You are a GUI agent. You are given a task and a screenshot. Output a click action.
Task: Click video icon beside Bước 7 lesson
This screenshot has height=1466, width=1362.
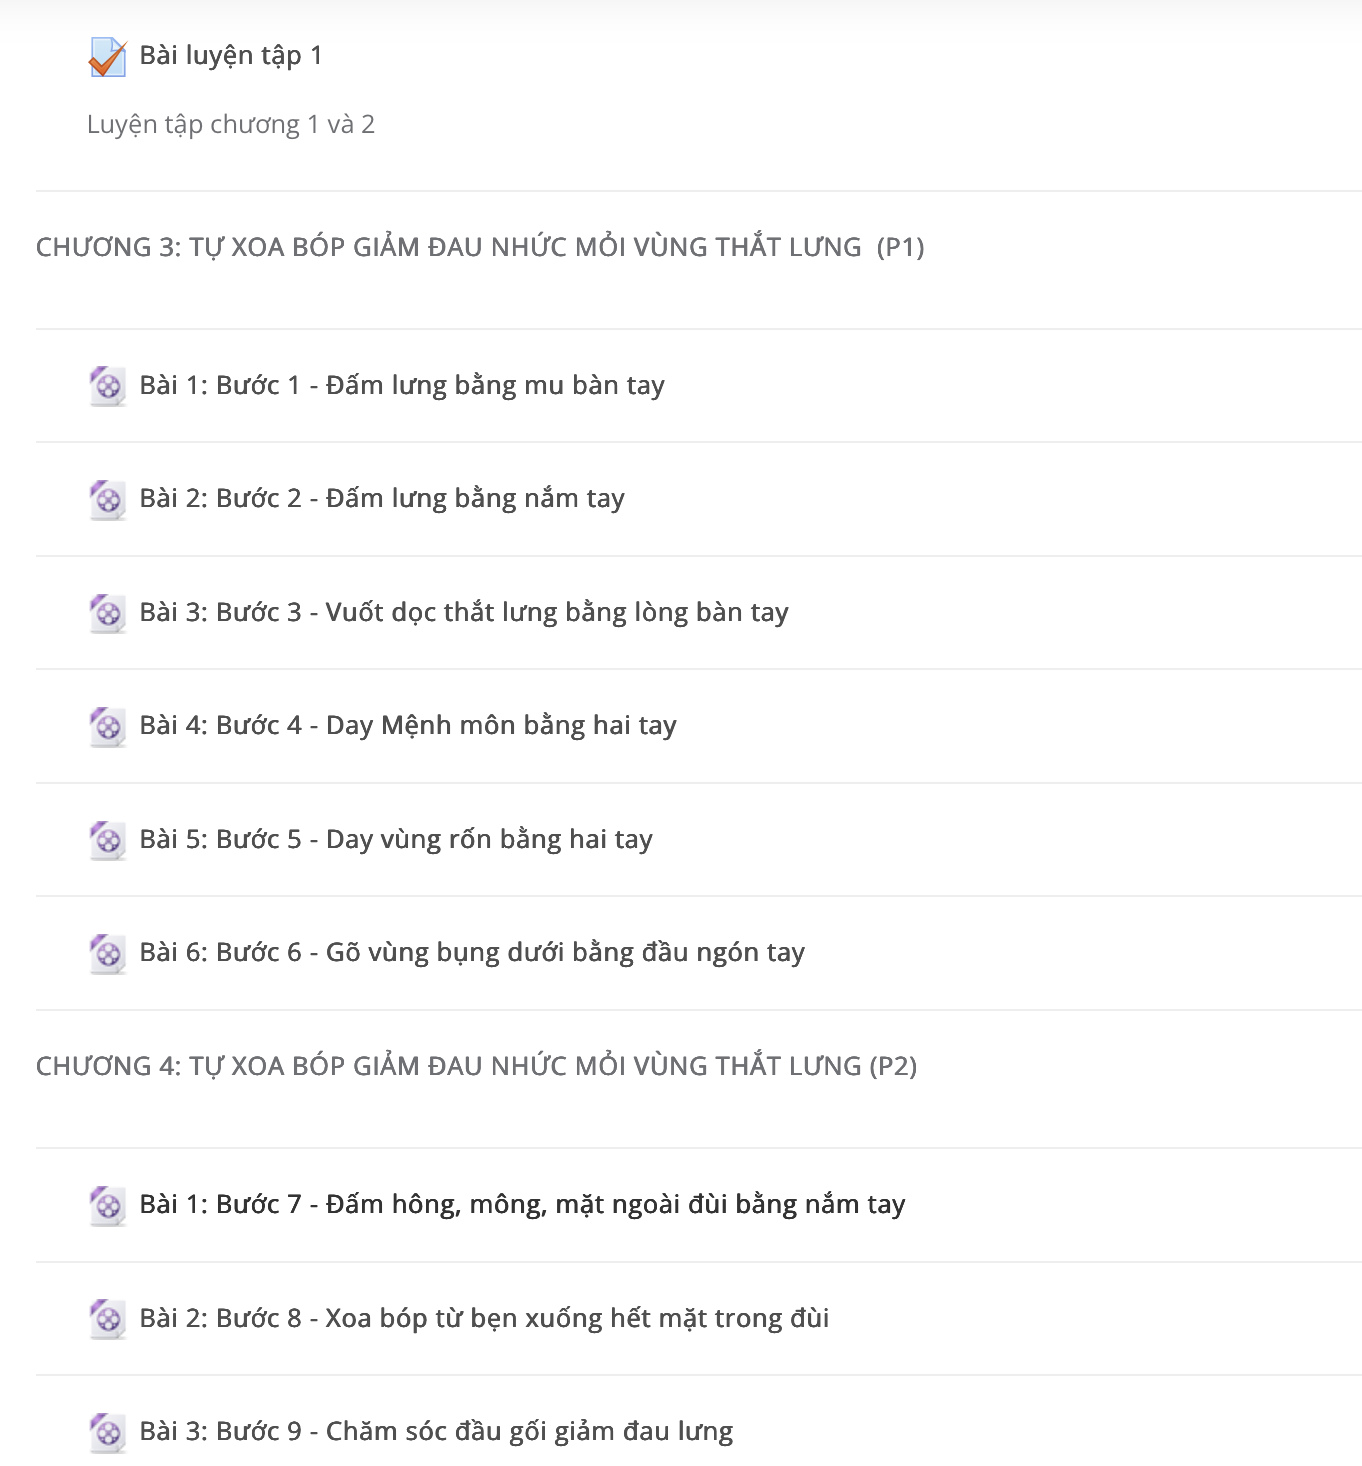coord(107,1205)
